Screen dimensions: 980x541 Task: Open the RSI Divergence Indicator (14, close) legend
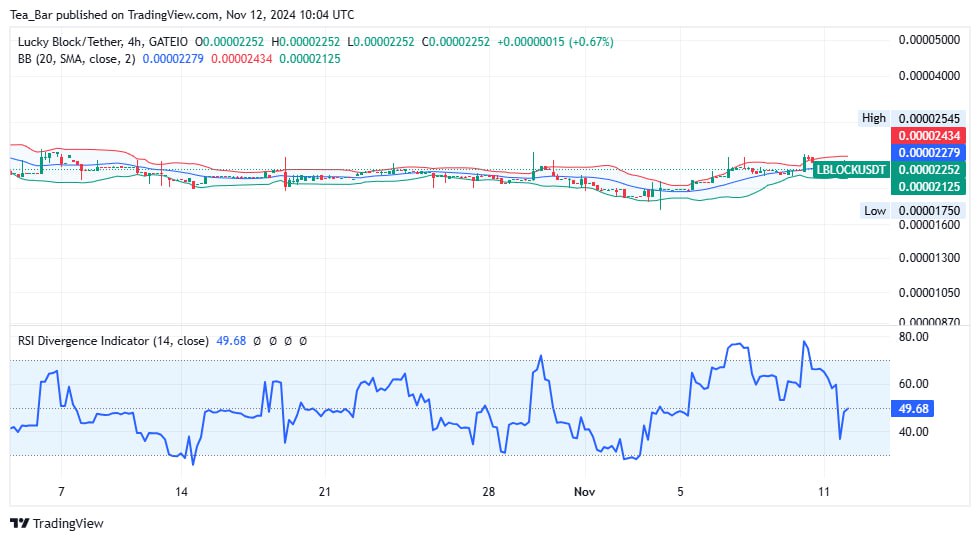point(113,341)
